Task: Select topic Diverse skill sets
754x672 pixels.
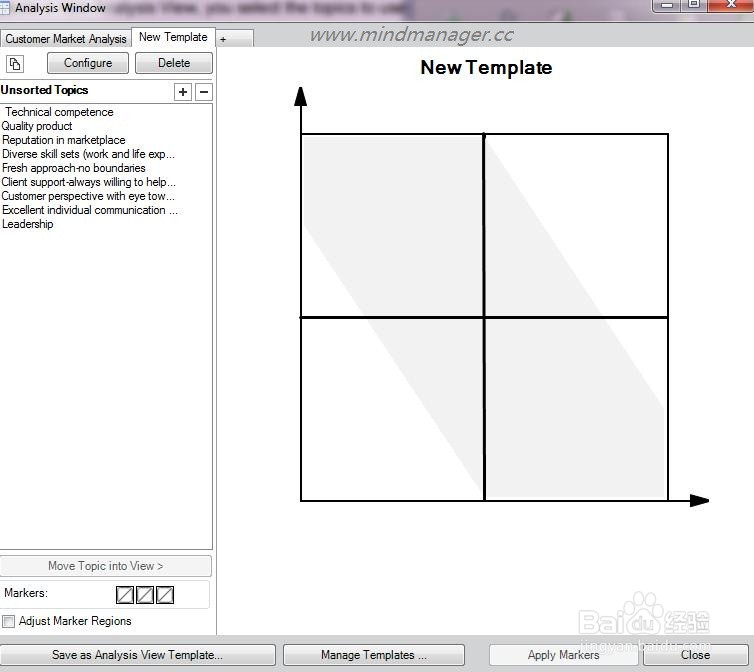Action: click(x=88, y=154)
